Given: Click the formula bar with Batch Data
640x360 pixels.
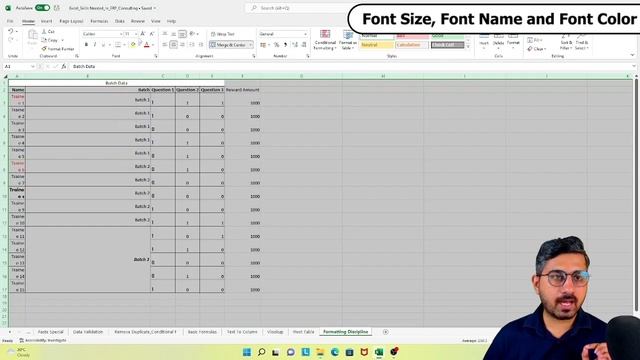Looking at the screenshot, I should pos(351,66).
